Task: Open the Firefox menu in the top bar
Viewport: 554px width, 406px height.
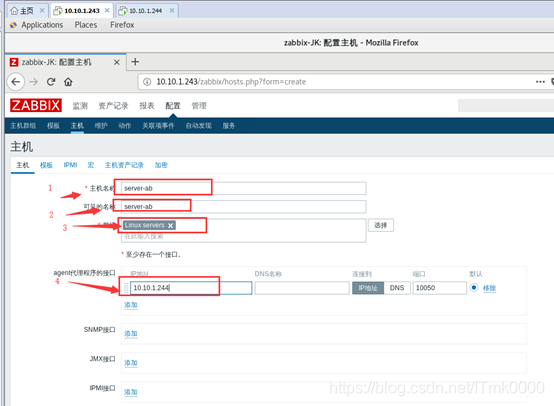Action: coord(122,25)
